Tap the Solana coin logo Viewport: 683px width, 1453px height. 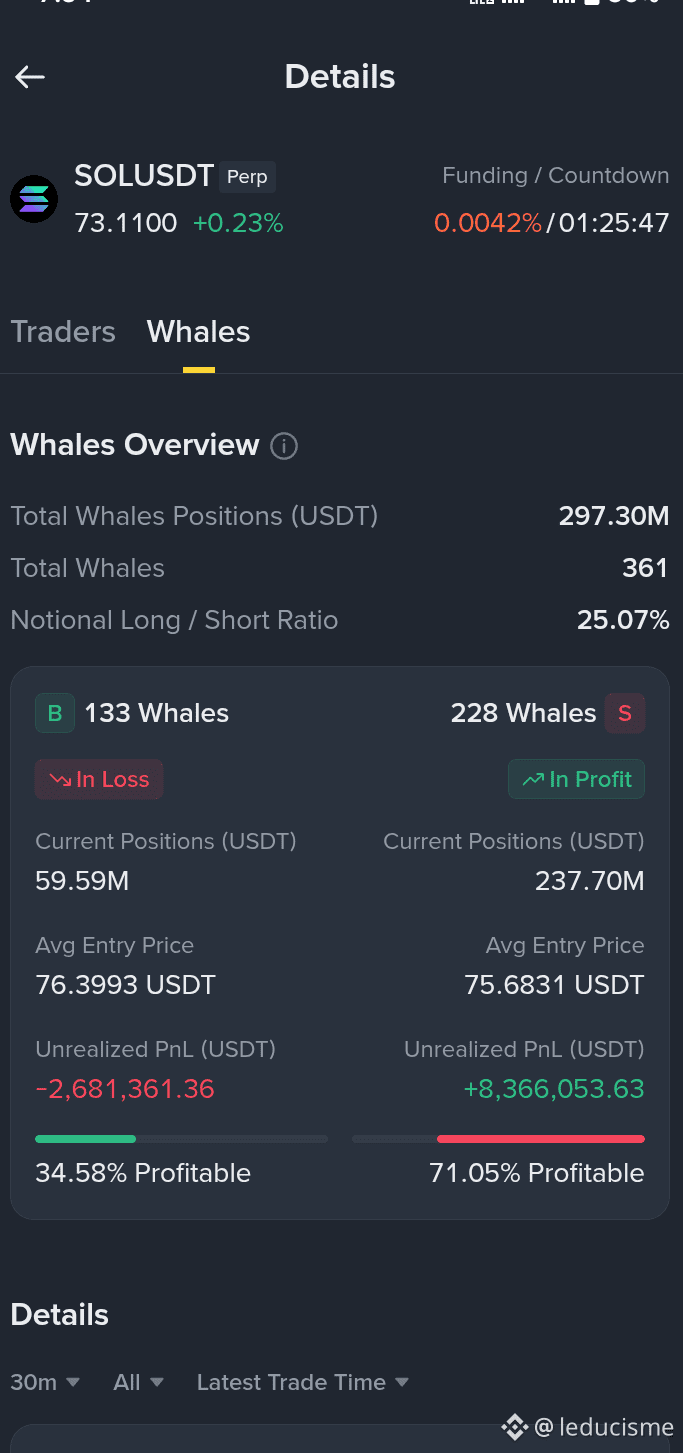coord(34,199)
